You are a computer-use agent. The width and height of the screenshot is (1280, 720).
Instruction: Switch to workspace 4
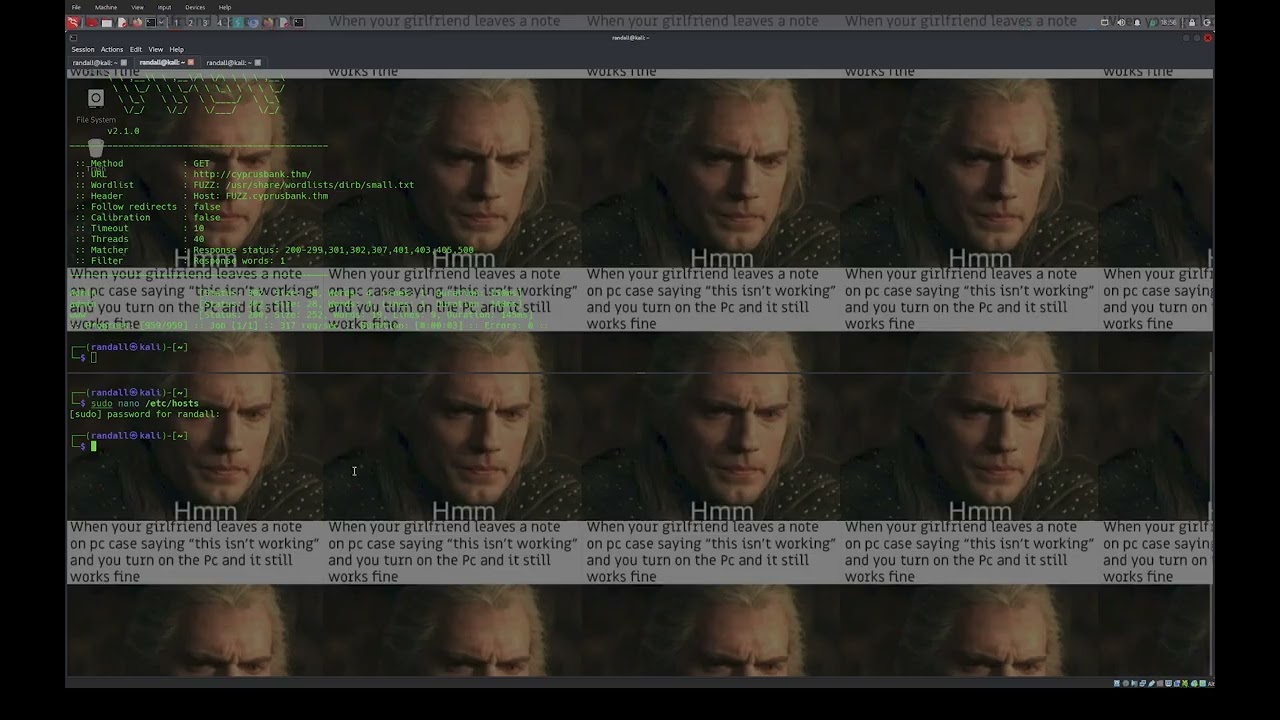(219, 22)
